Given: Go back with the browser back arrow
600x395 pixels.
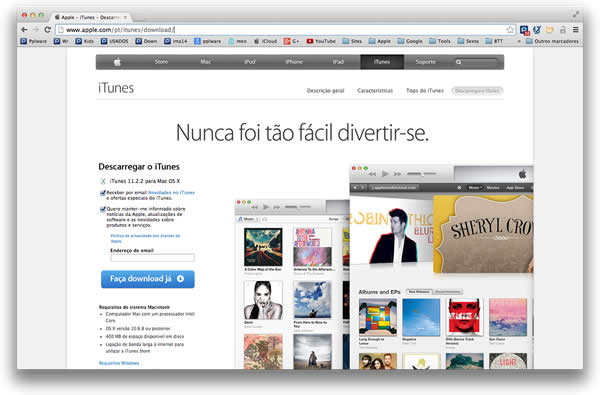Looking at the screenshot, I should point(24,29).
